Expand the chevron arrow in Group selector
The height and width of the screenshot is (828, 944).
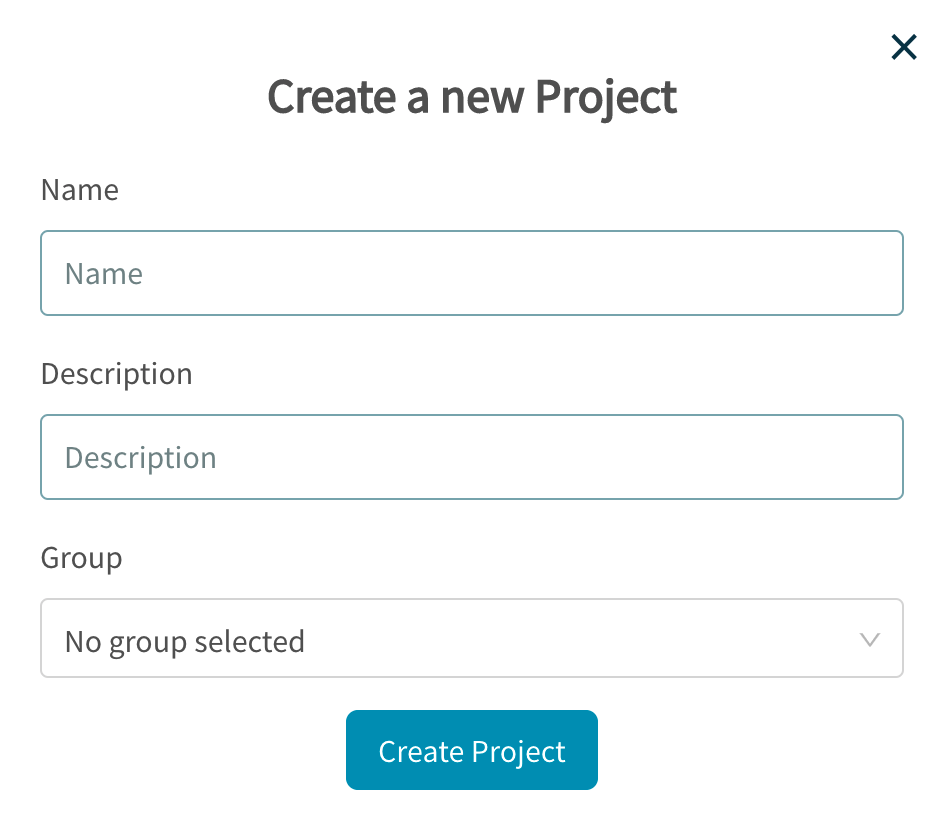[869, 640]
